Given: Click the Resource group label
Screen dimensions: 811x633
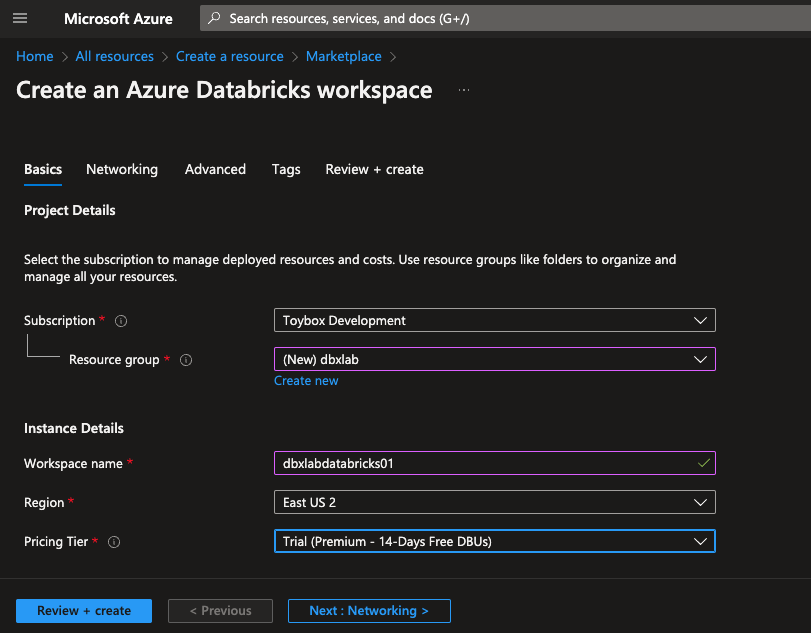Looking at the screenshot, I should (x=114, y=360).
